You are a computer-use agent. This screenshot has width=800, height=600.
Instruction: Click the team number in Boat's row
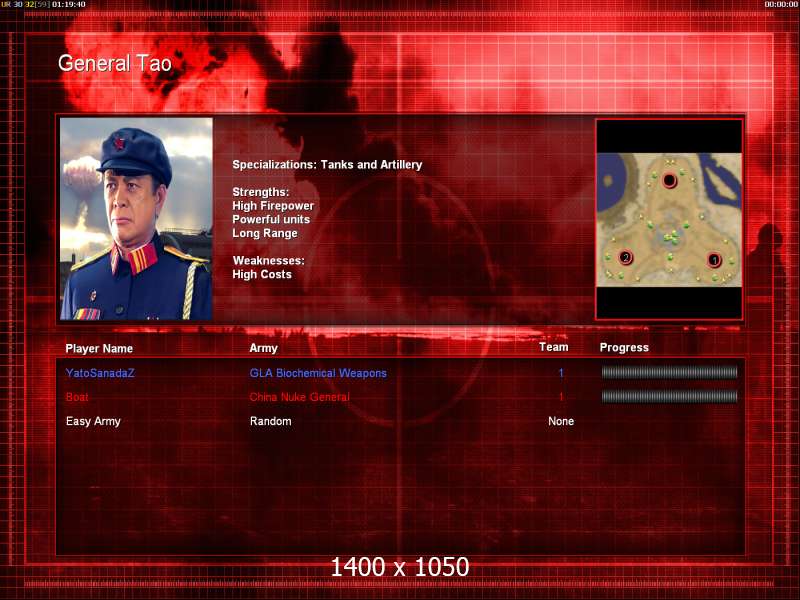click(x=561, y=397)
